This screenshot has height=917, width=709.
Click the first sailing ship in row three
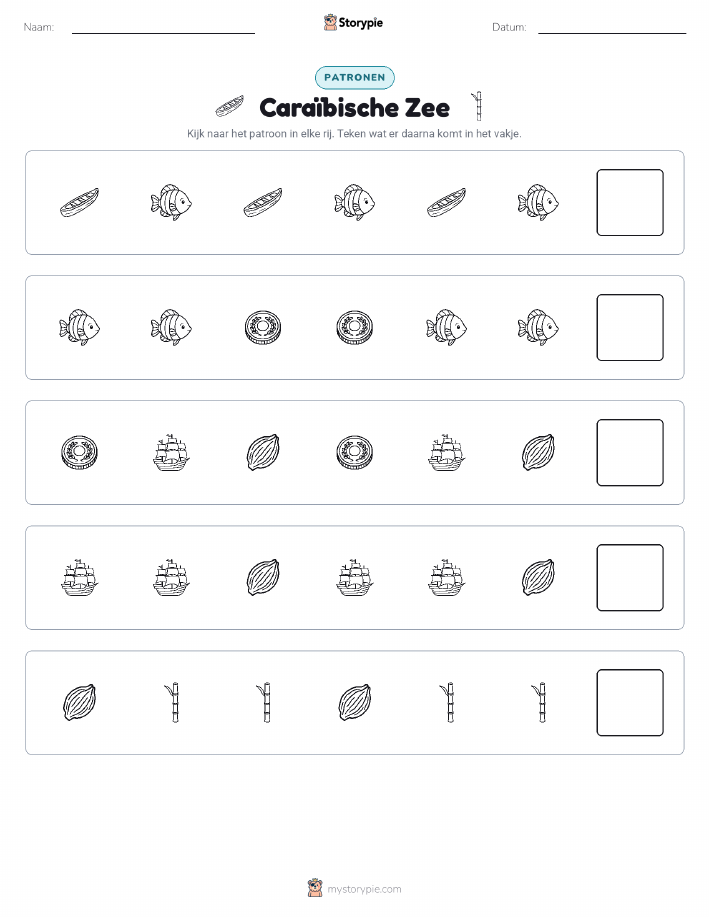coord(171,453)
